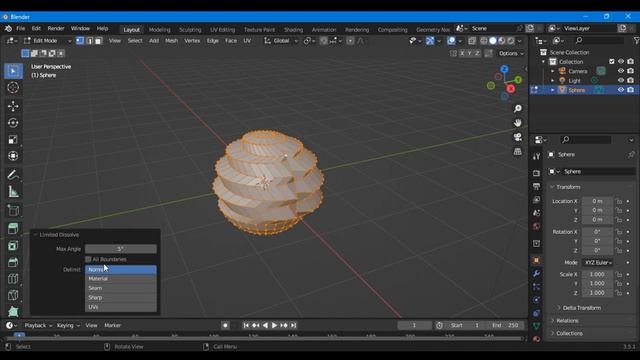
Task: Click the Max Angle value field
Action: [121, 249]
